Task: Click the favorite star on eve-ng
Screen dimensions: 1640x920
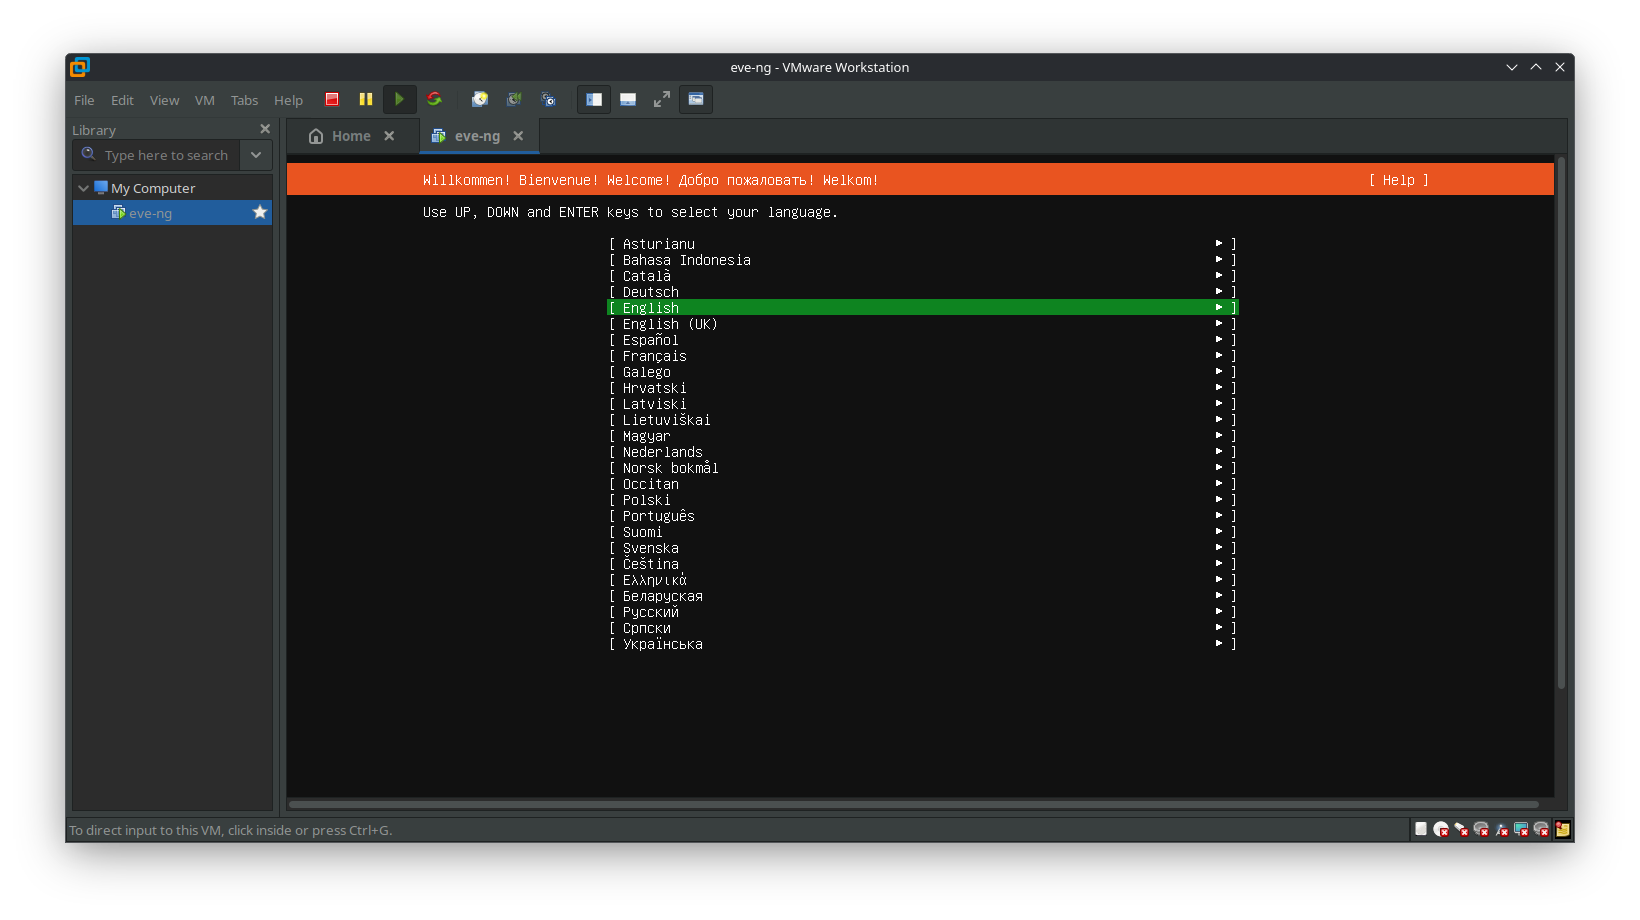Action: pos(260,212)
